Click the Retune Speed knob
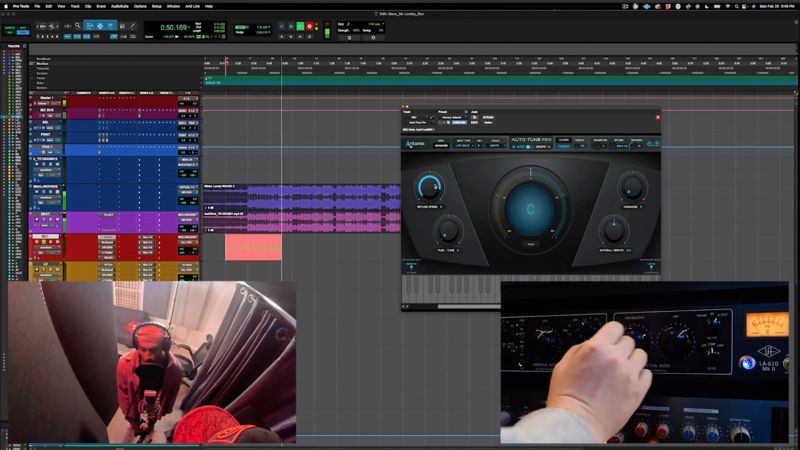The width and height of the screenshot is (800, 450). tap(430, 187)
